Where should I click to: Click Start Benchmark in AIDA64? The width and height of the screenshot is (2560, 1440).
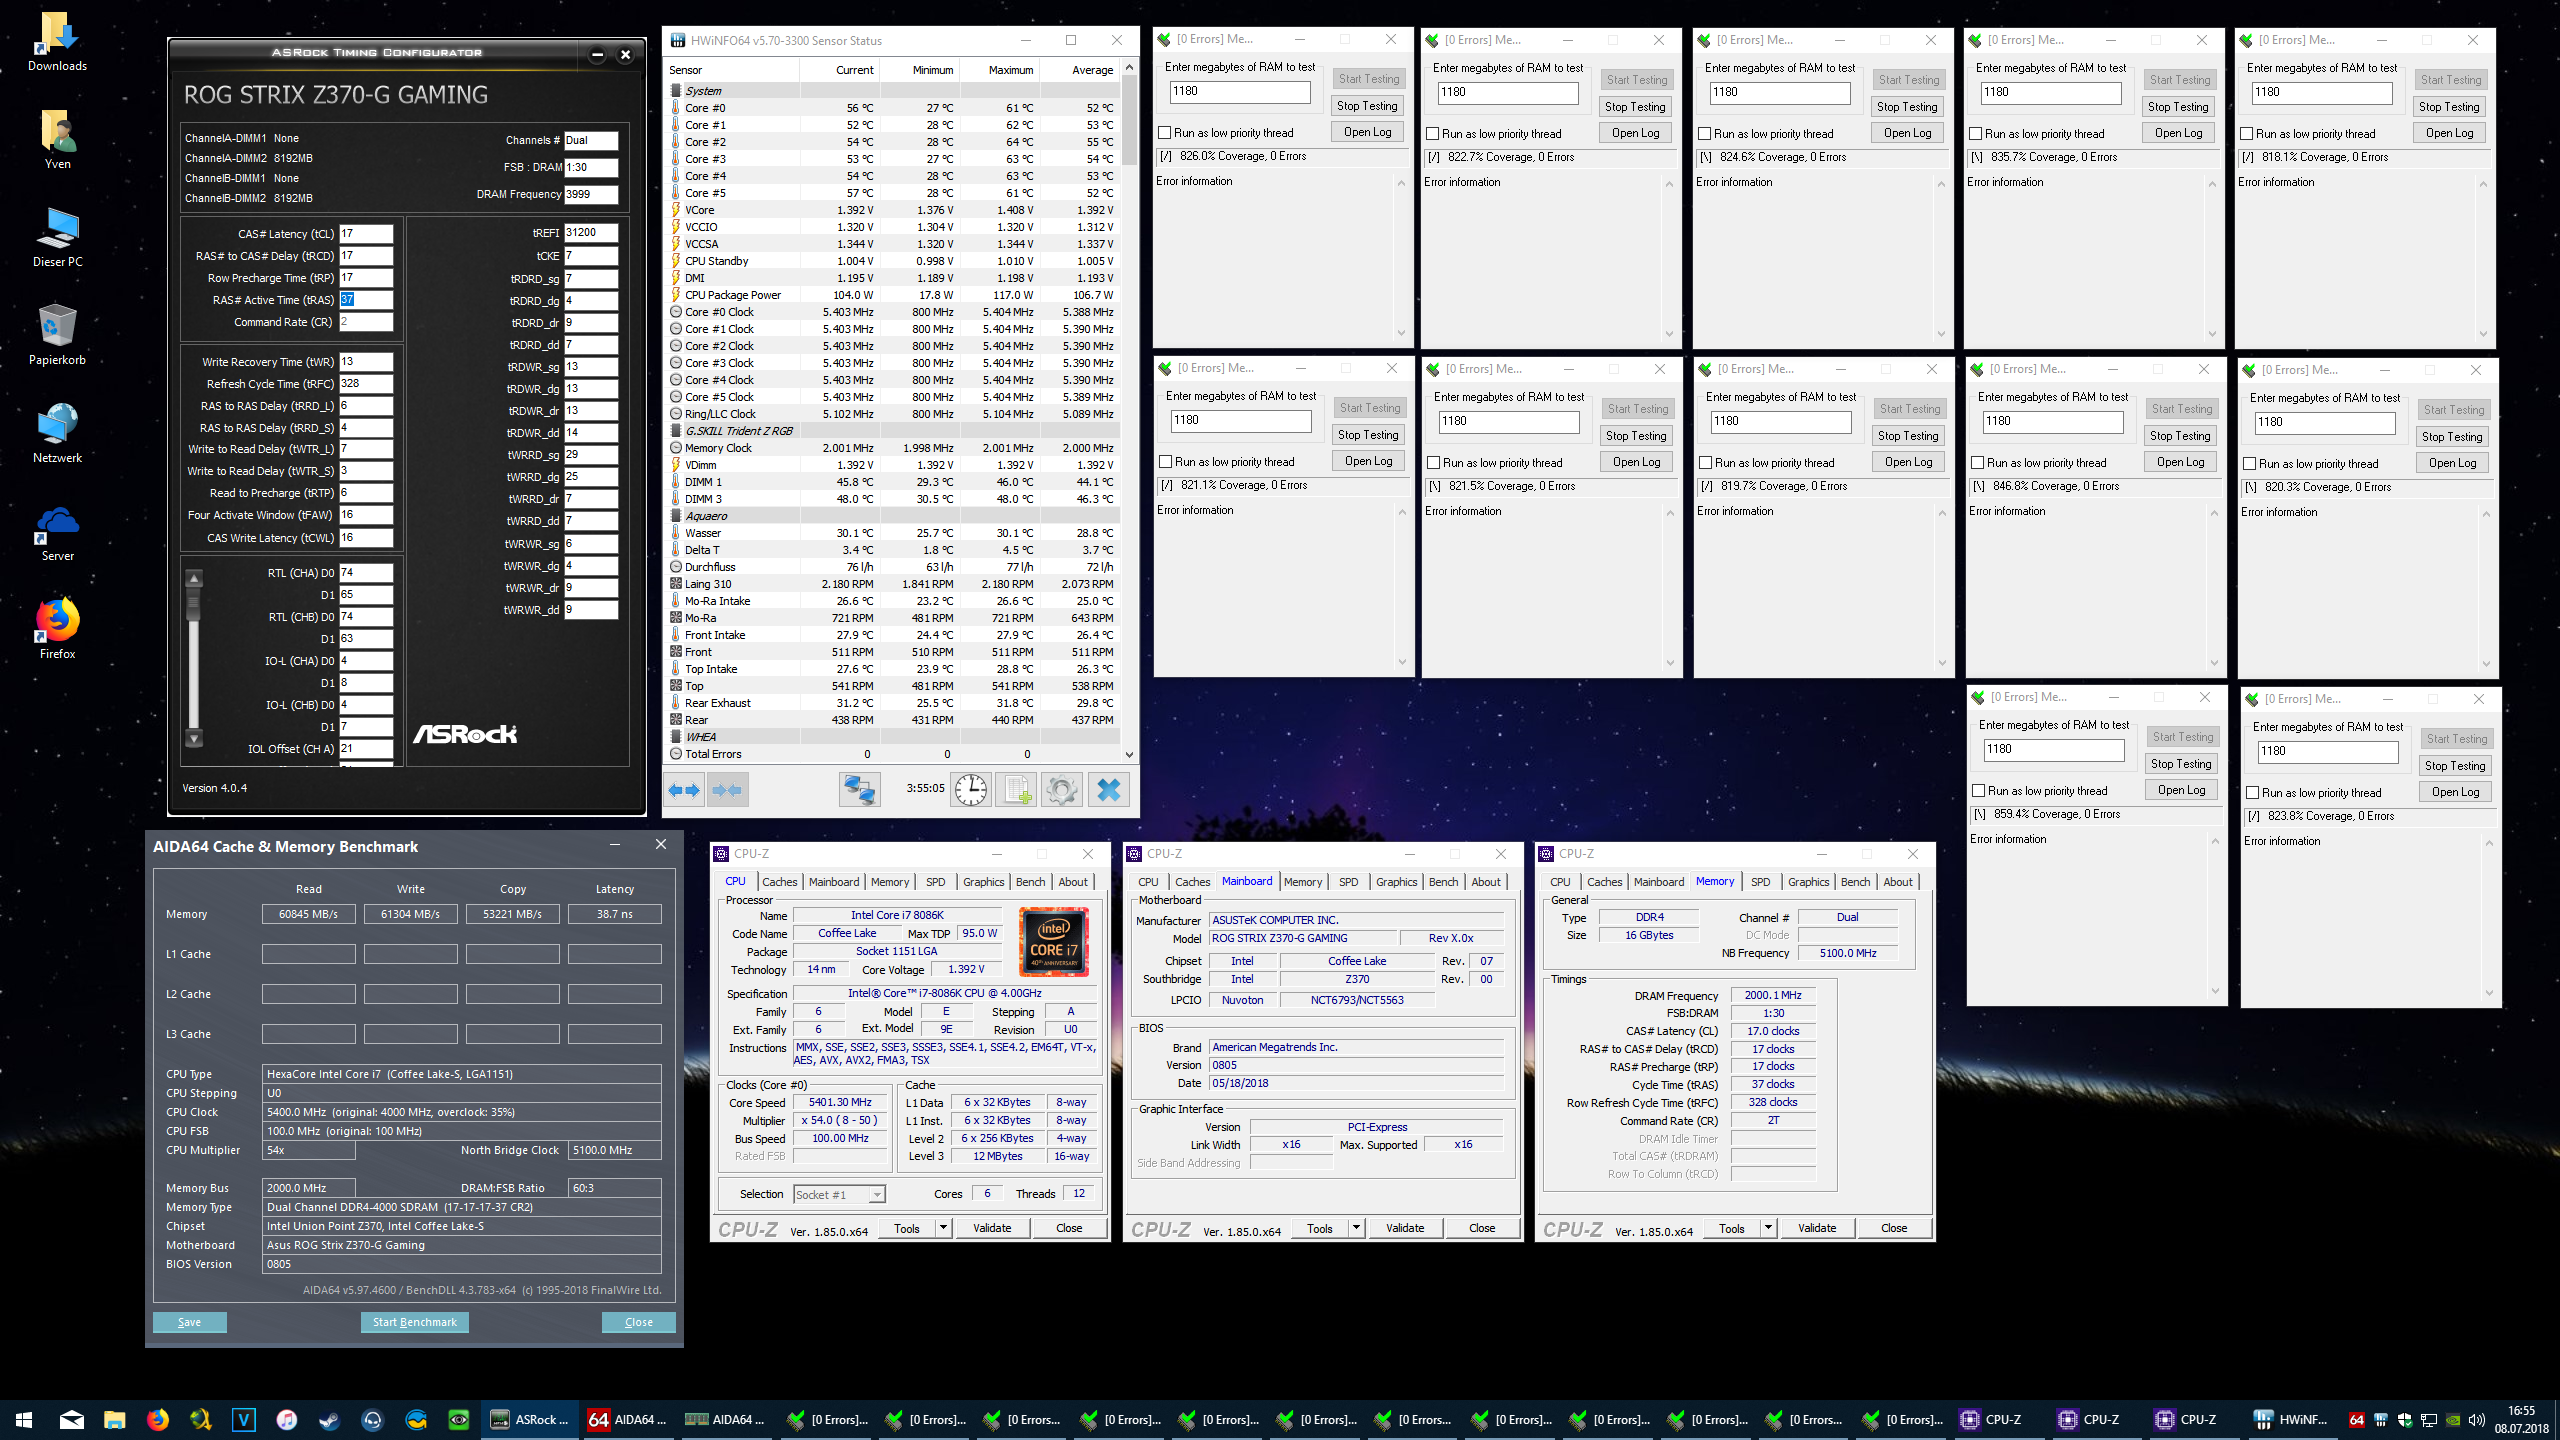click(x=414, y=1322)
